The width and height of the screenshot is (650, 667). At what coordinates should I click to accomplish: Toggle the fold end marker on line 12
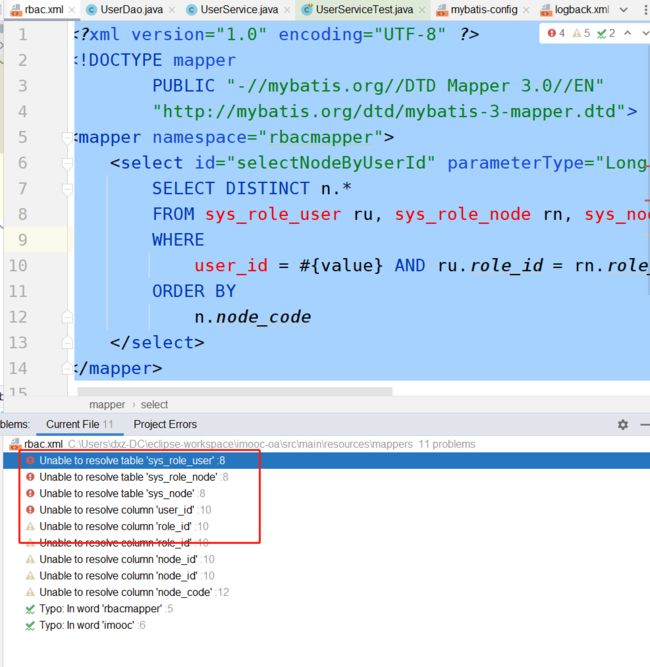coord(67,317)
